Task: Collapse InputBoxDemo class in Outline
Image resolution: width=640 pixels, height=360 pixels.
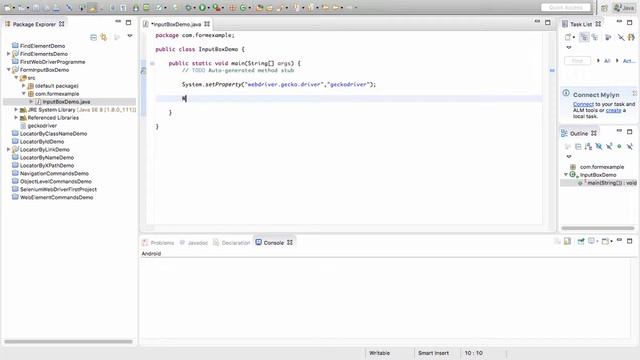Action: 566,175
